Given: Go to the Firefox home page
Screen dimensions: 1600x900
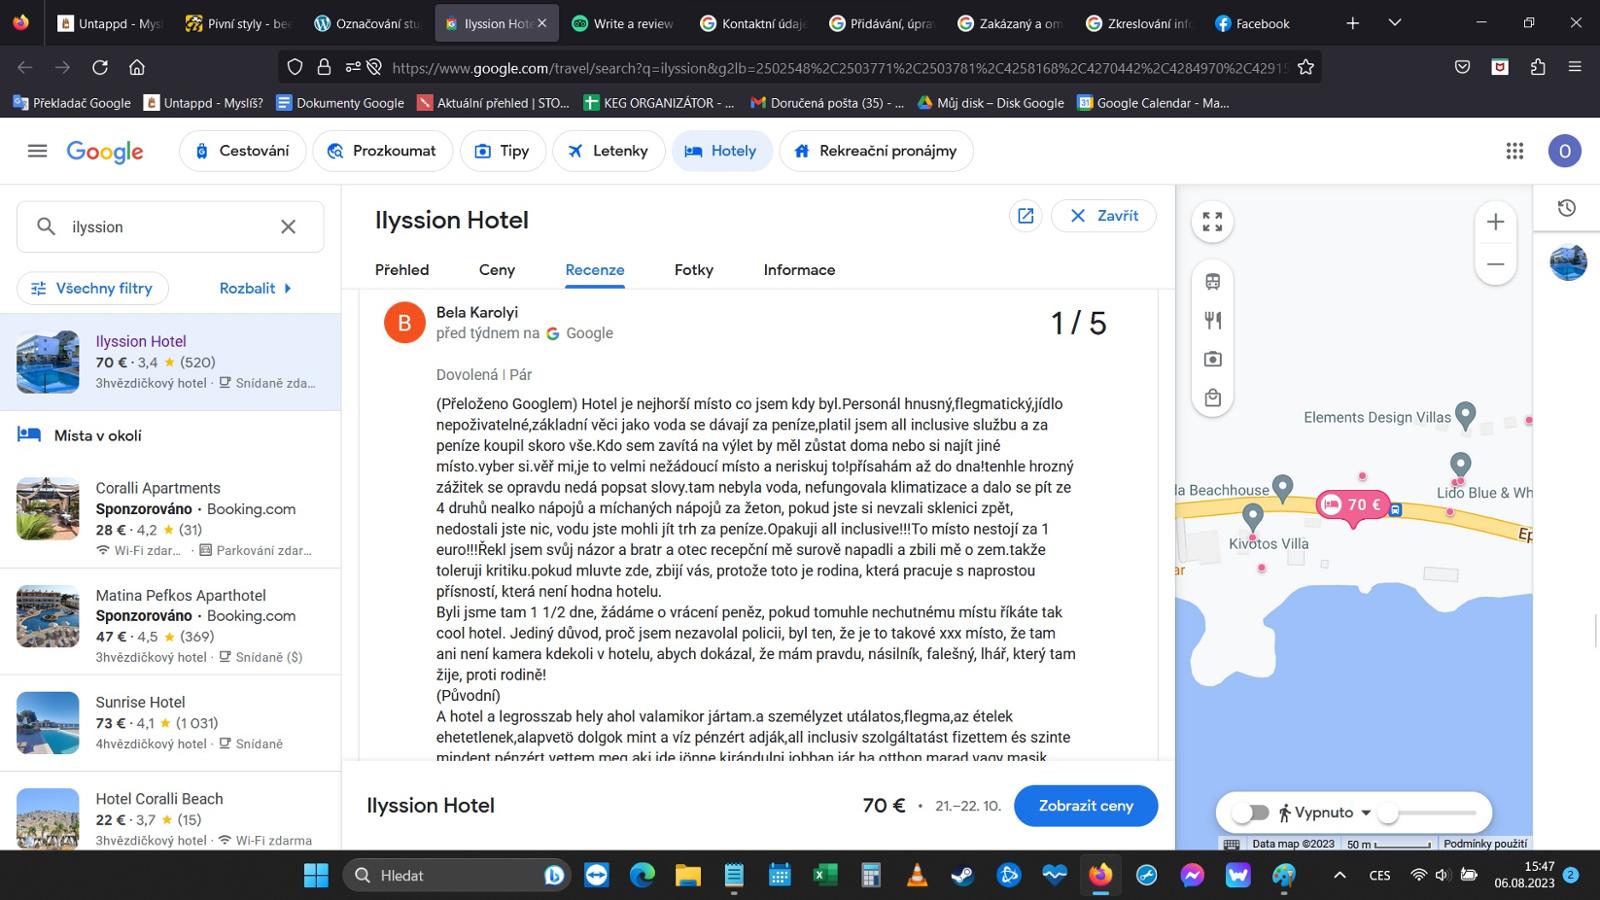Looking at the screenshot, I should [x=137, y=67].
